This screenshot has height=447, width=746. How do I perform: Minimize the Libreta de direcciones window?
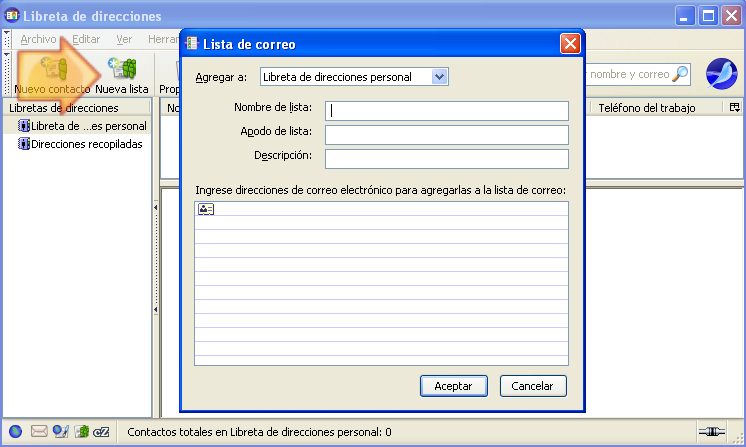[x=685, y=16]
